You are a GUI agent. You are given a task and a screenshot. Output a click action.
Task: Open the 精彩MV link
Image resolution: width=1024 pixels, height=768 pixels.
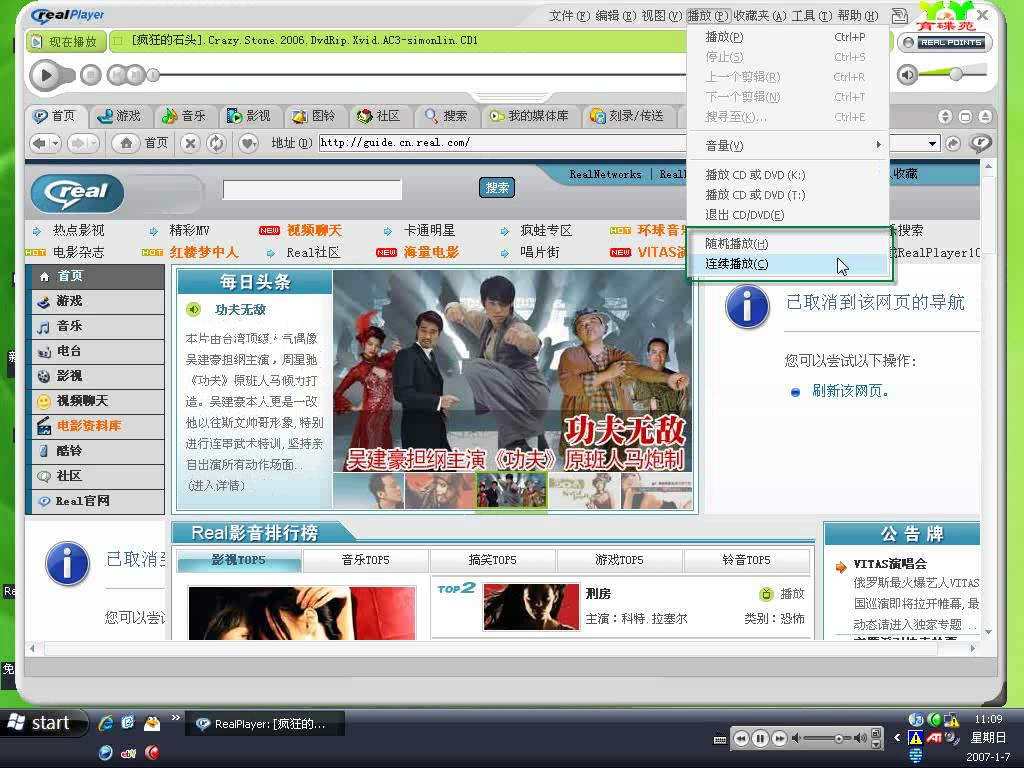click(x=189, y=231)
